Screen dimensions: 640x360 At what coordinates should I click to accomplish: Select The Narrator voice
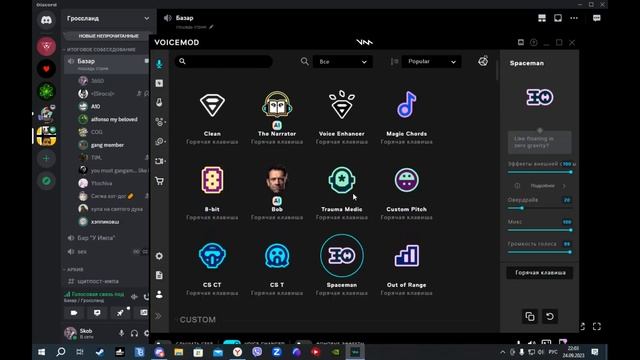(x=277, y=105)
